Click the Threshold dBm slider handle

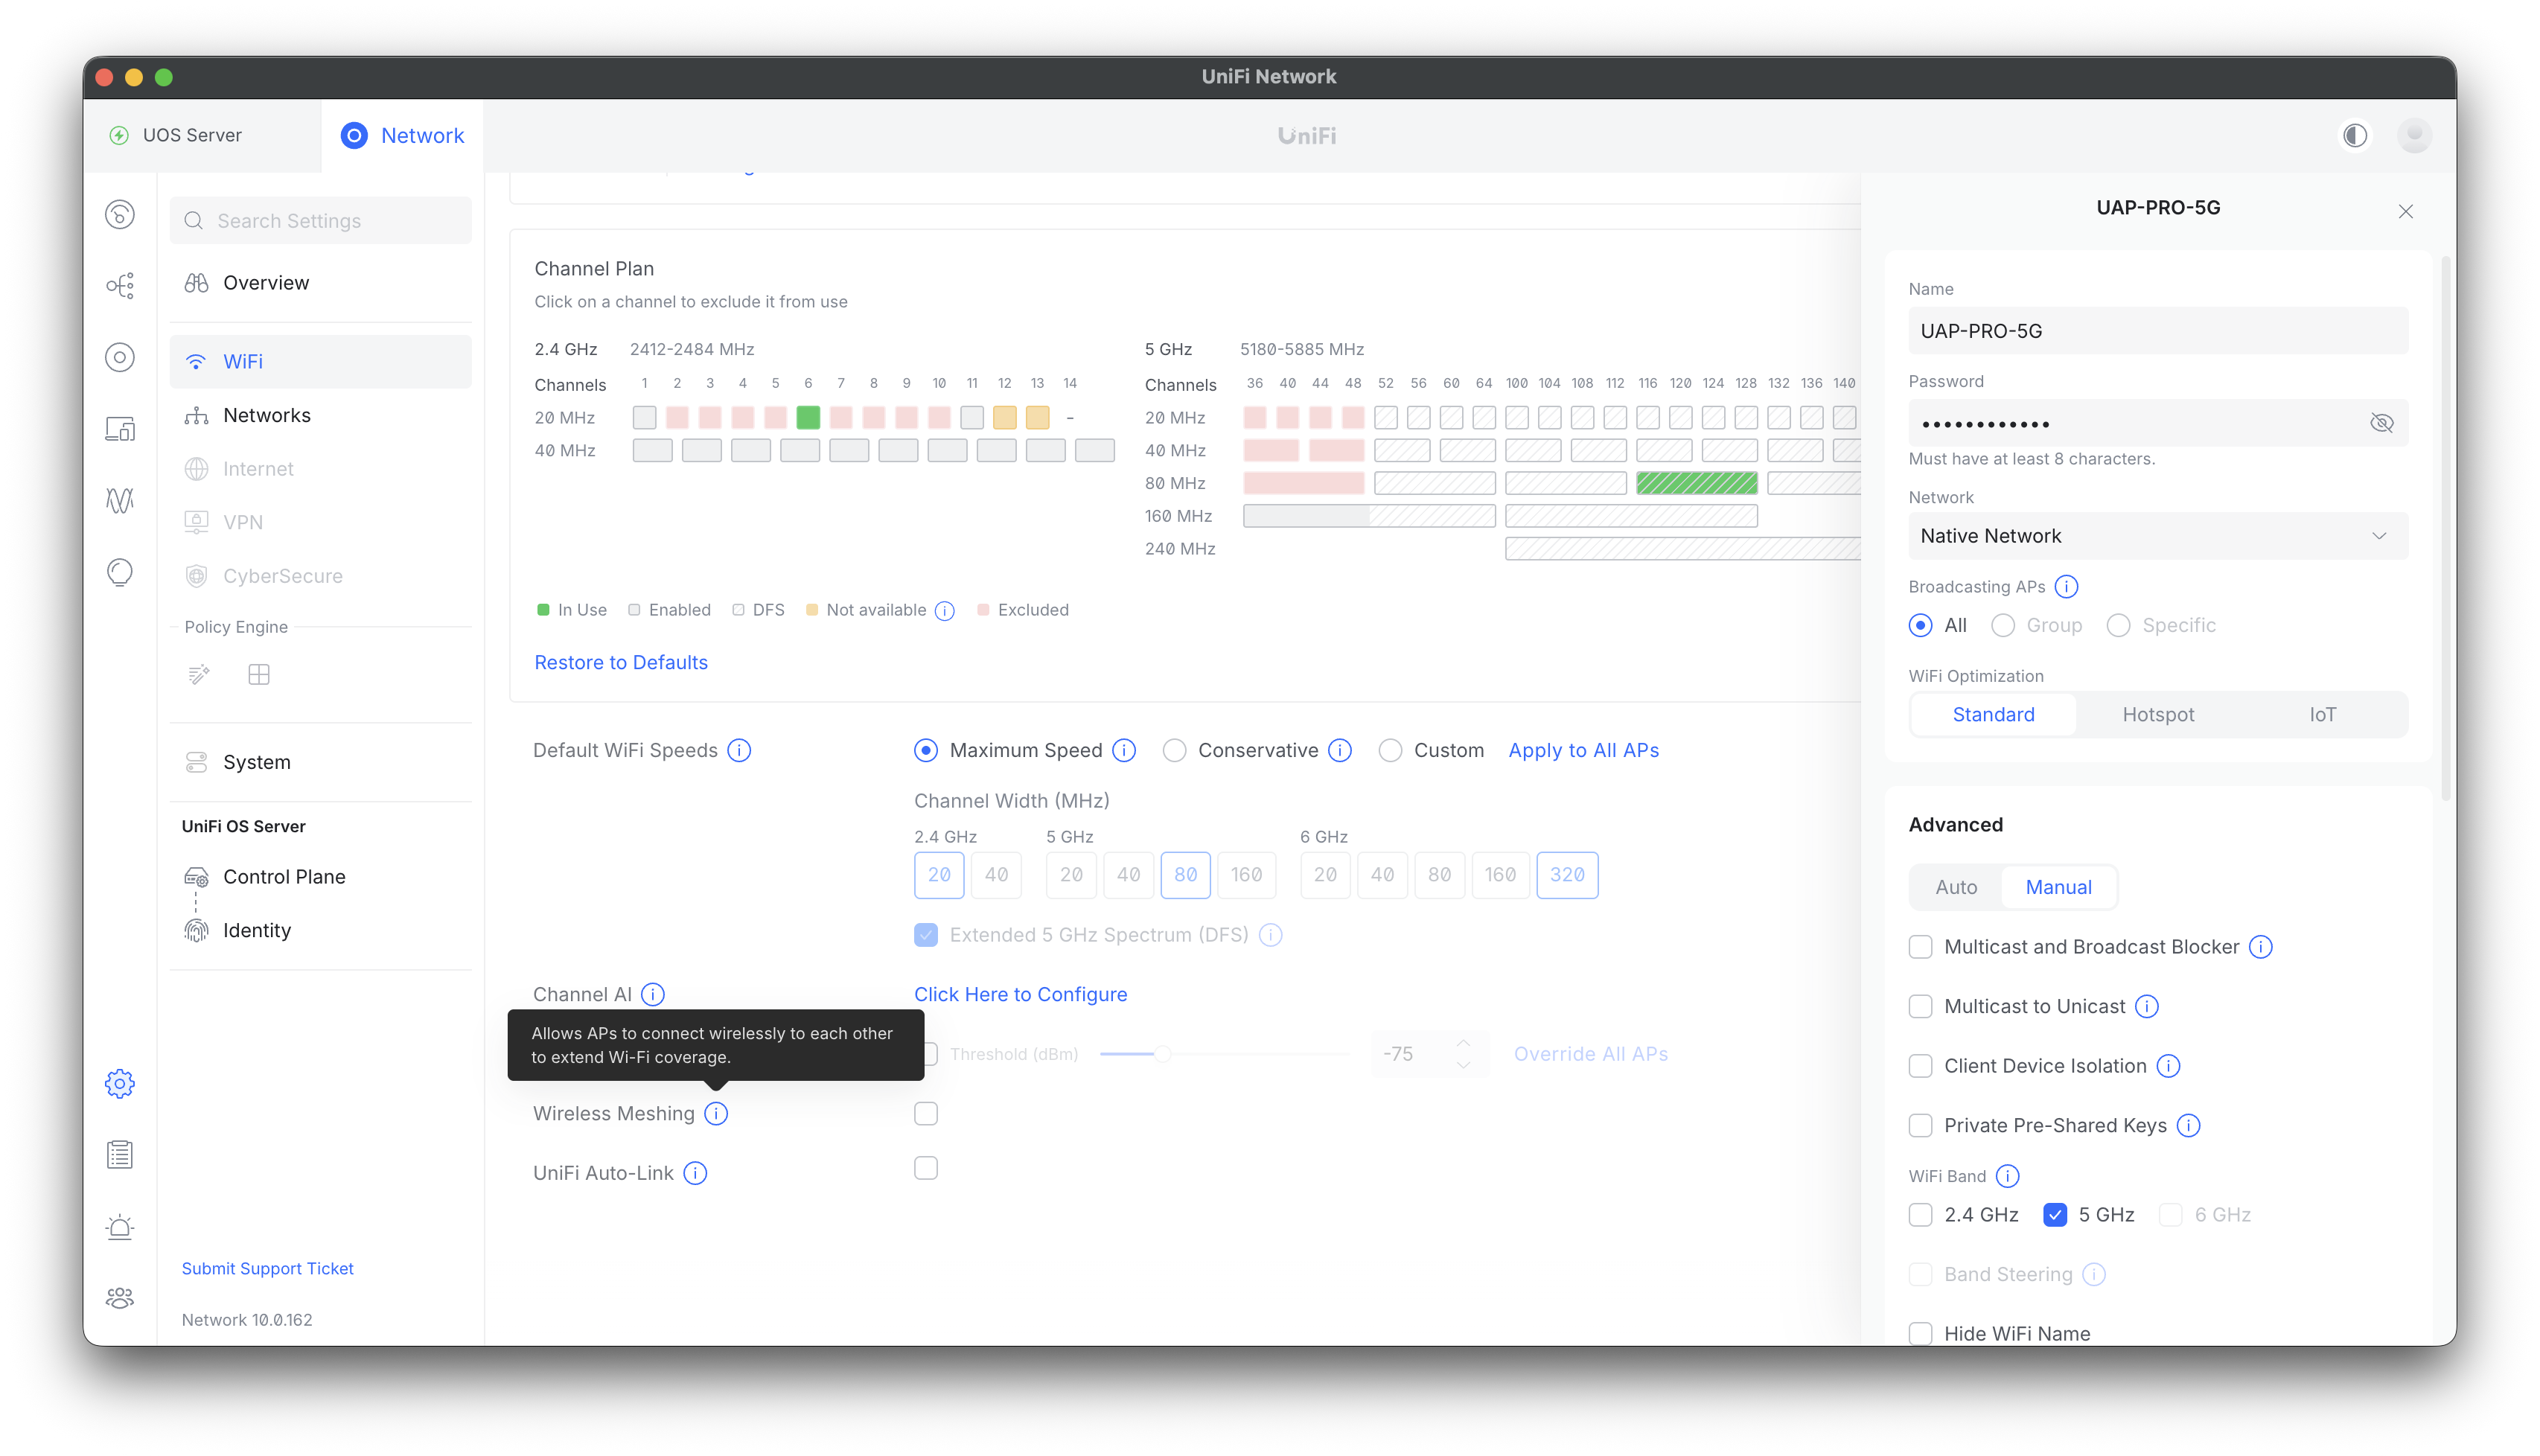click(x=1162, y=1054)
